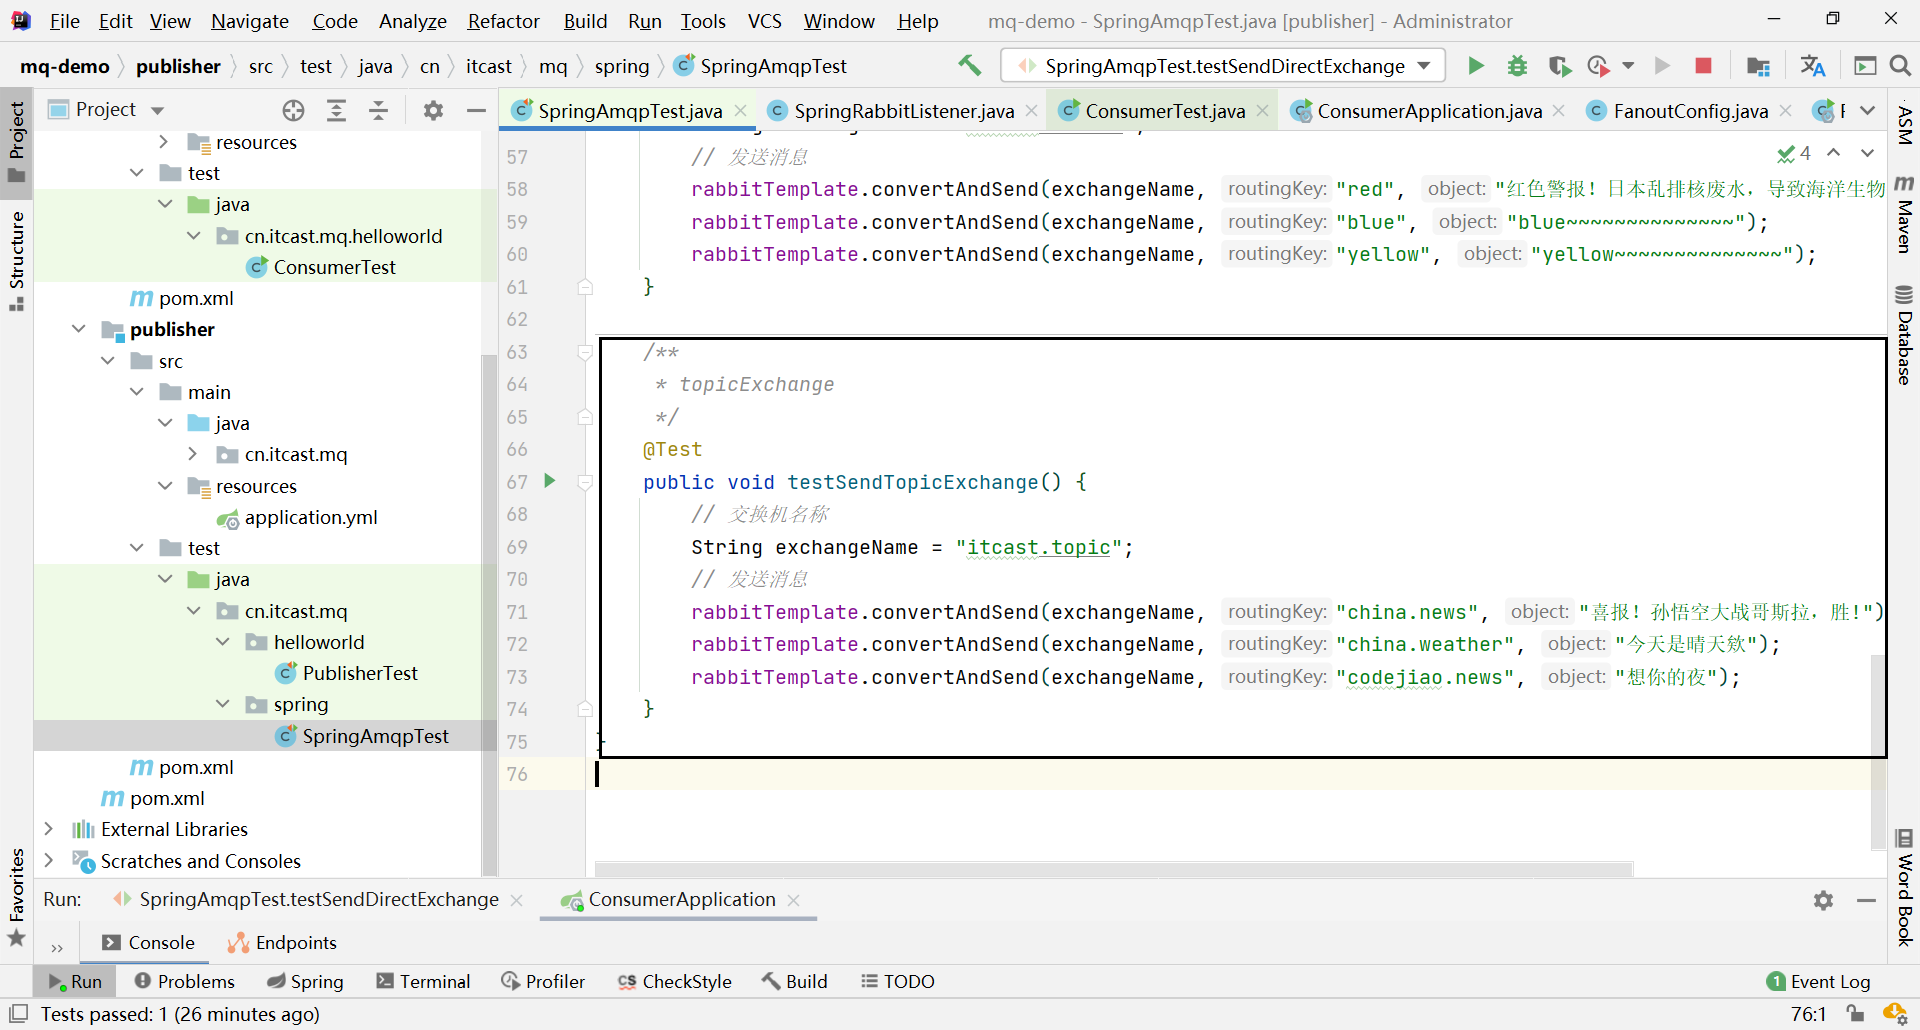Click run gutter icon for testSendTopicExchange
Screen dimensions: 1920x1030
549,481
